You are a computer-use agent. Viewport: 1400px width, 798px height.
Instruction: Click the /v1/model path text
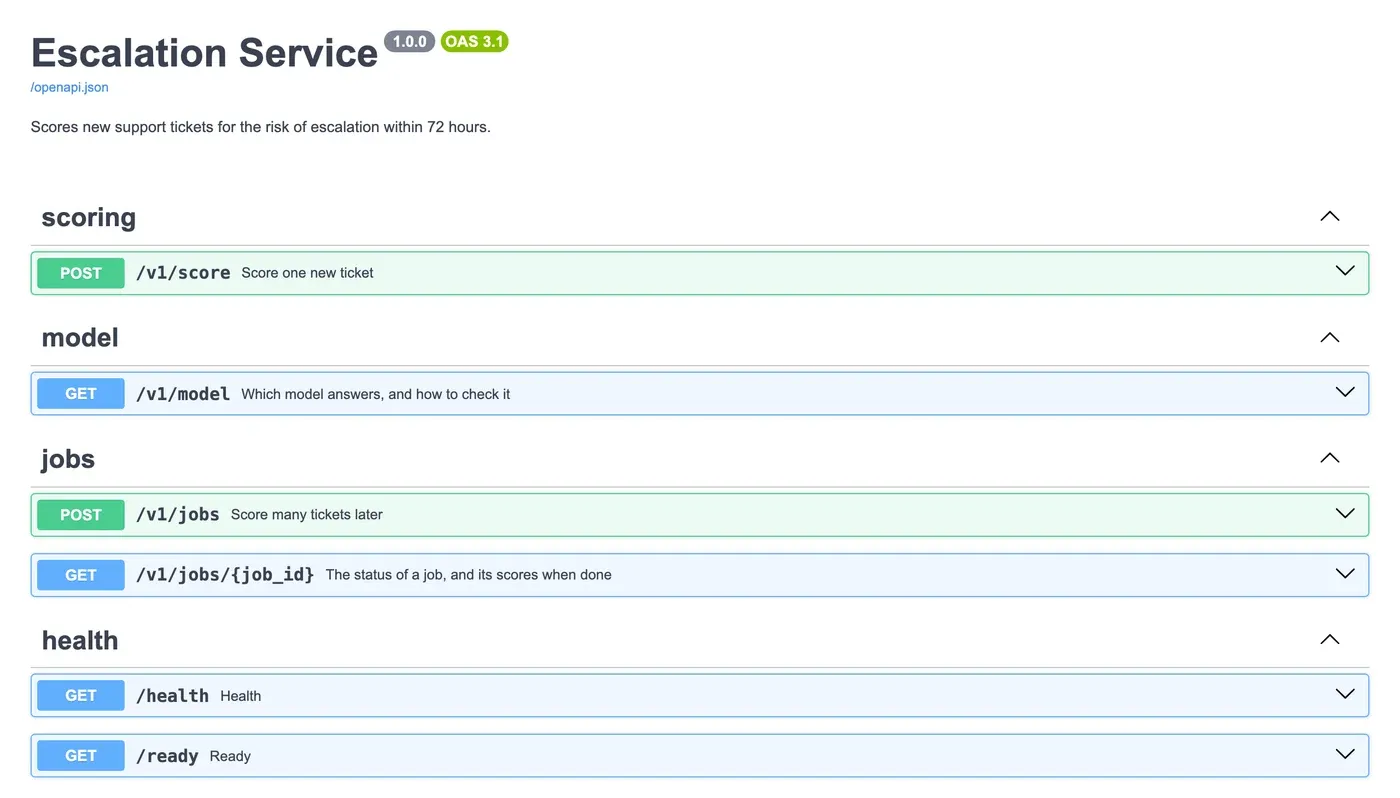pos(183,394)
